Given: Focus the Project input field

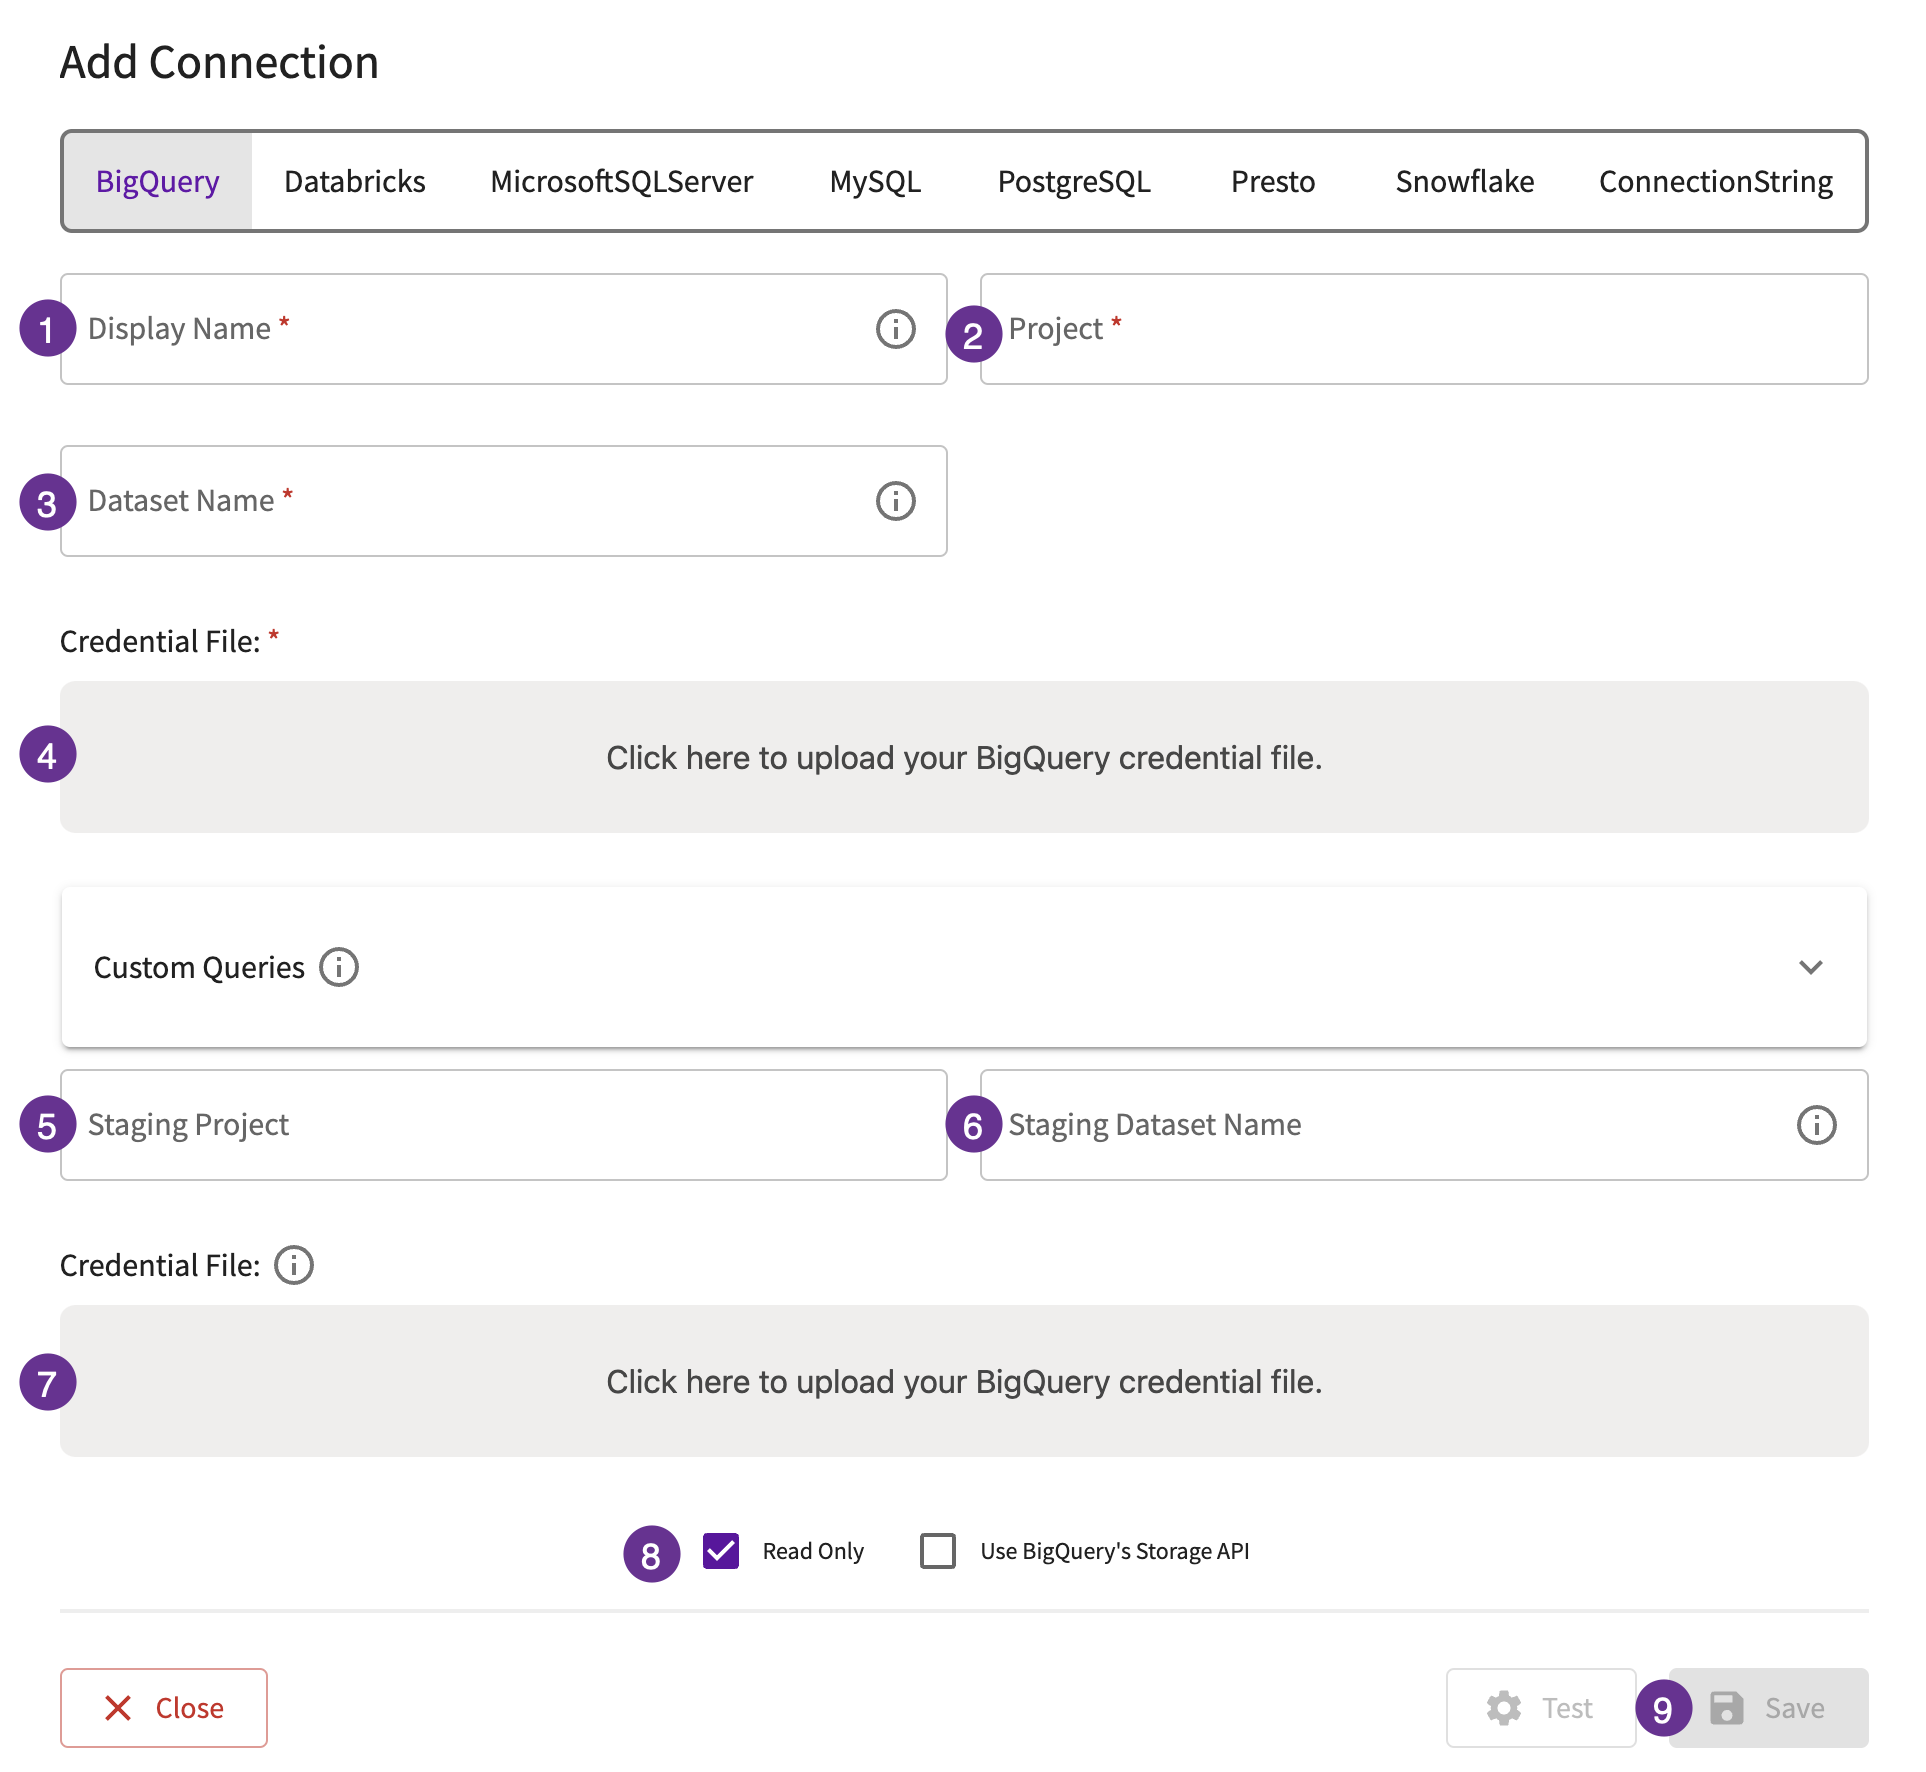Looking at the screenshot, I should point(1424,329).
